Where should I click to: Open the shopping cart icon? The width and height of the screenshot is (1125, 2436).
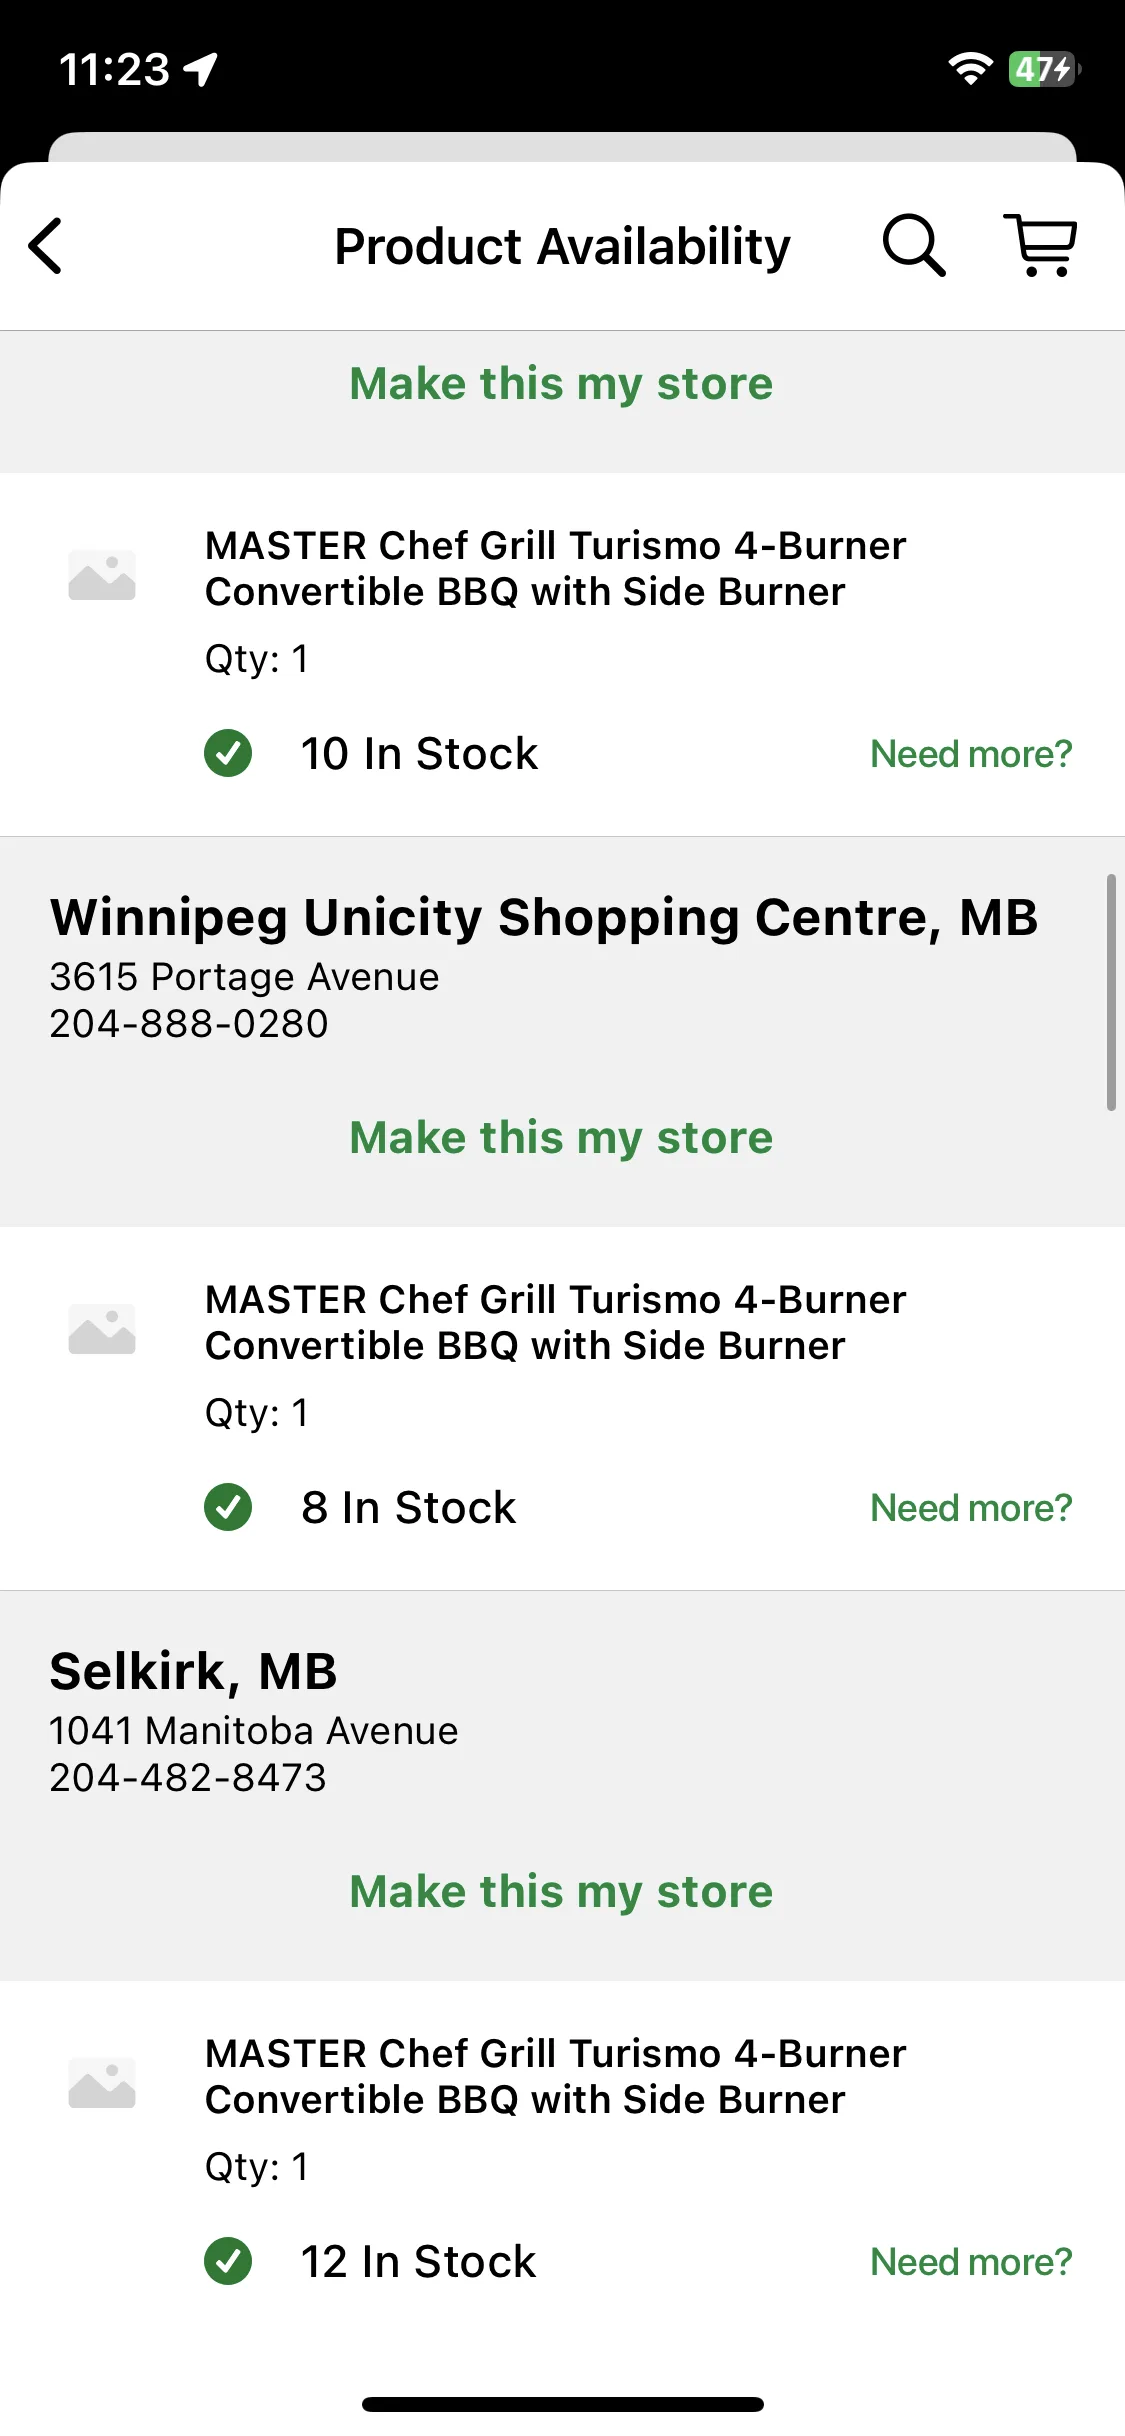1041,245
